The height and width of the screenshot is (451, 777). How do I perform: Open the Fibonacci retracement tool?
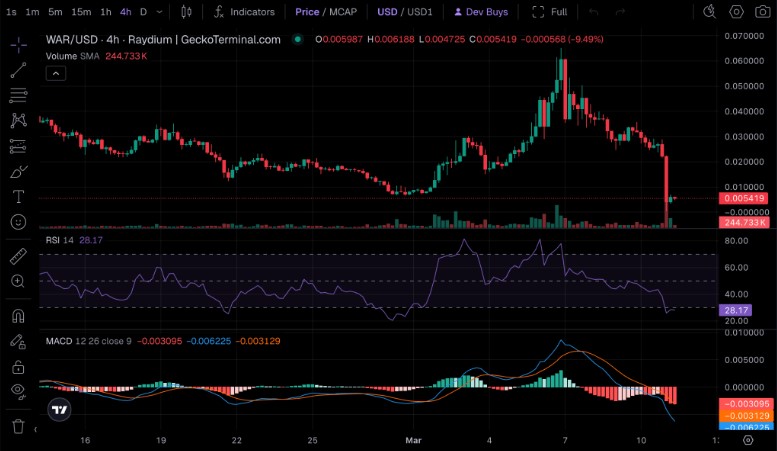[x=18, y=95]
